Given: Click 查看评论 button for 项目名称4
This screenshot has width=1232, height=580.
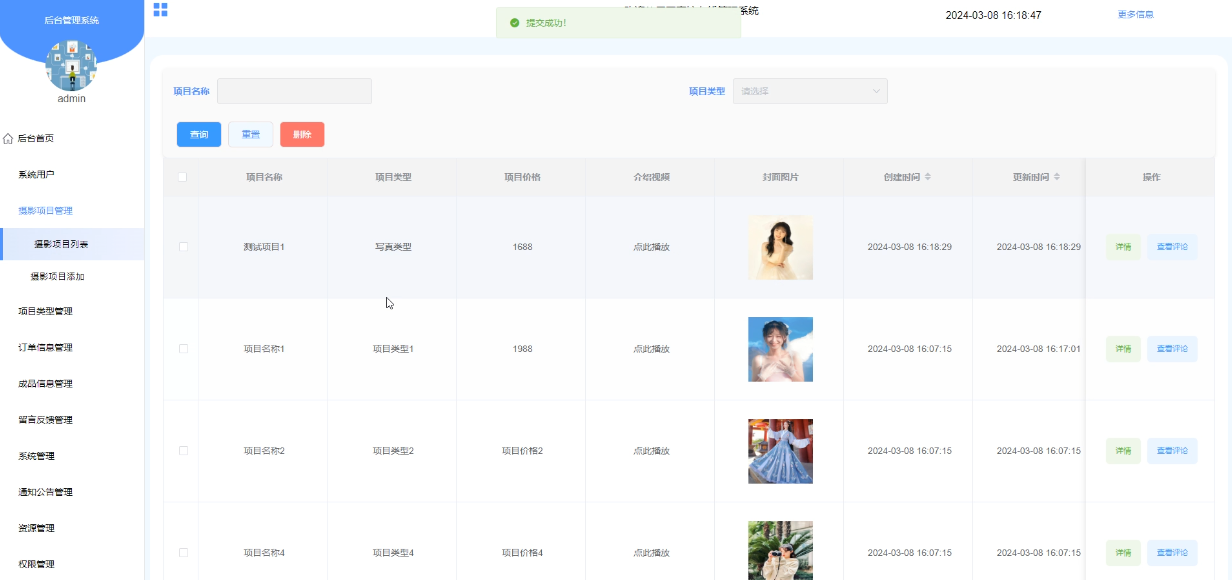Looking at the screenshot, I should (x=1172, y=553).
